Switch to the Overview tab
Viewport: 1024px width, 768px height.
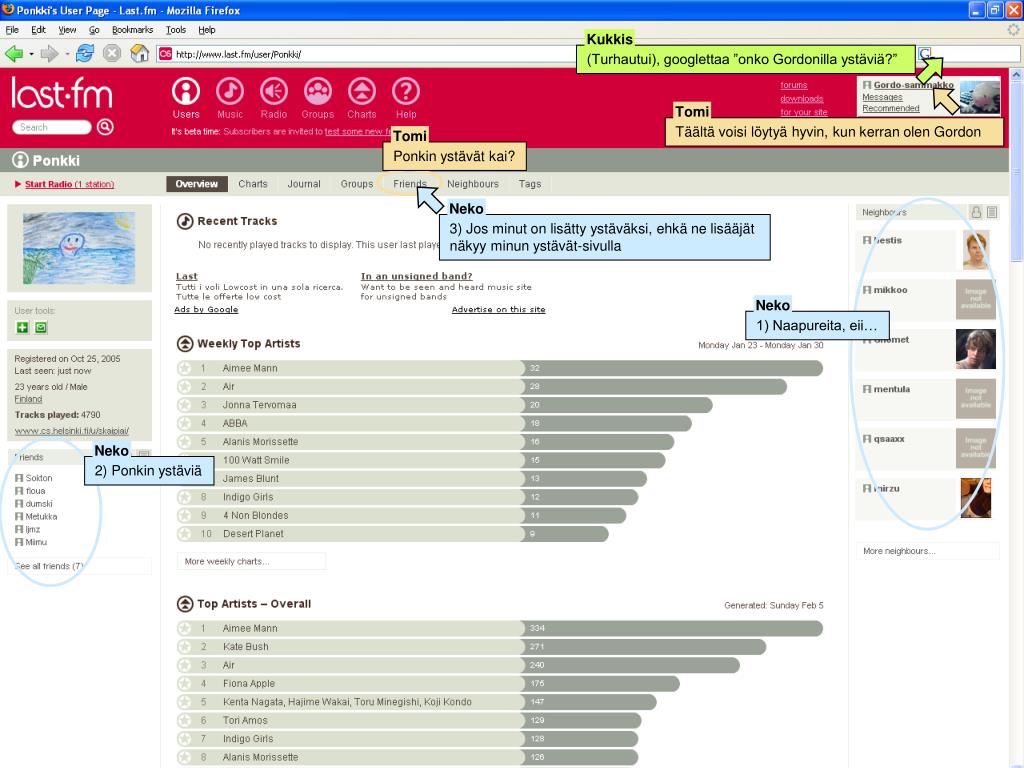[197, 184]
